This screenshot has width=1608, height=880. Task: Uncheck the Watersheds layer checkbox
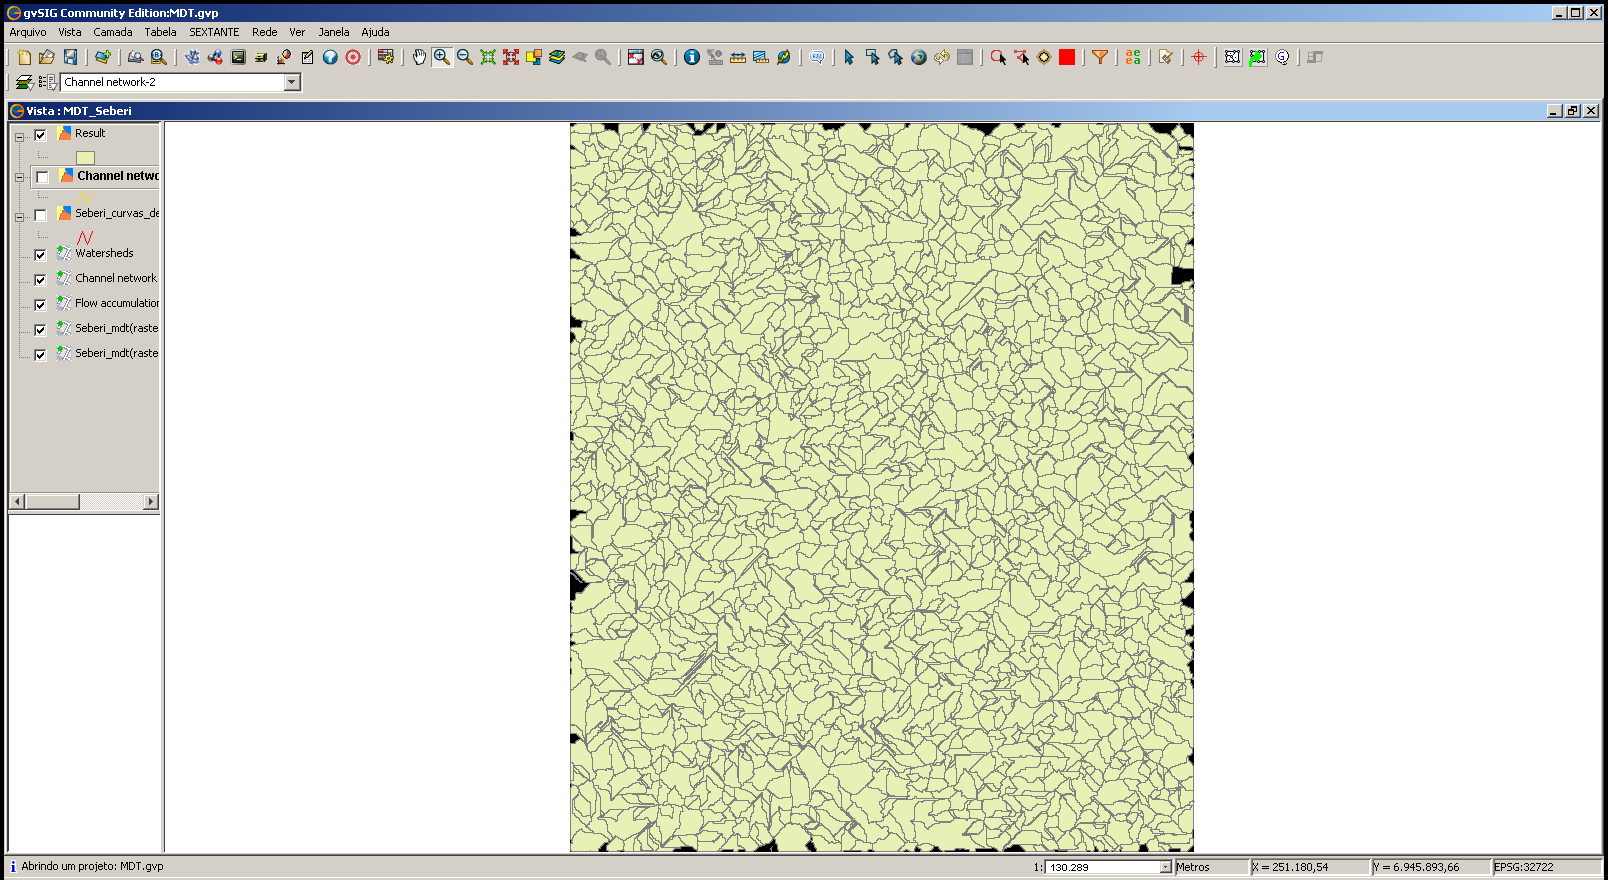(x=40, y=255)
